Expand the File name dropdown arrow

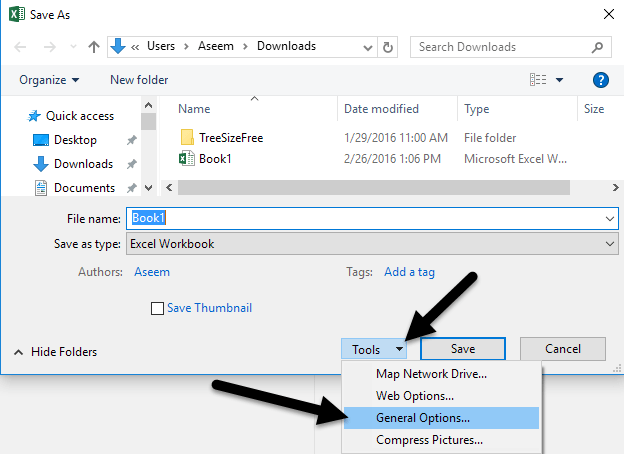(609, 218)
